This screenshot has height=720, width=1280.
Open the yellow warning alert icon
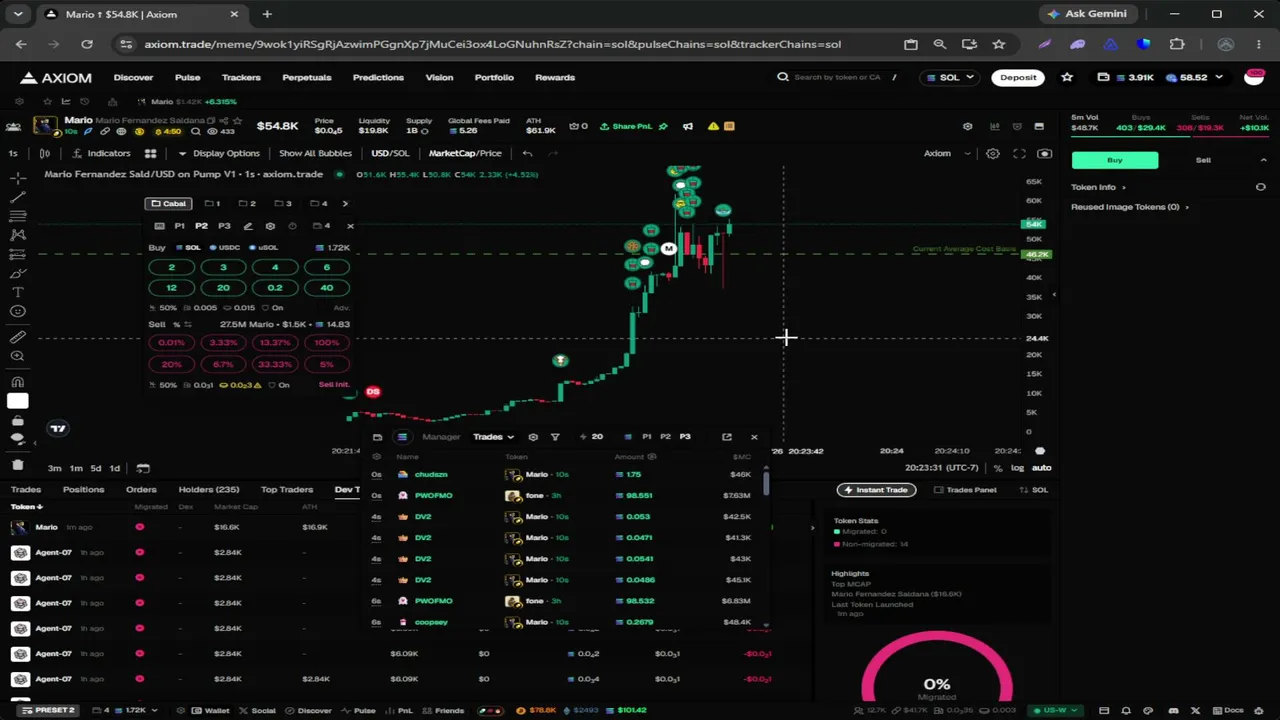(713, 126)
